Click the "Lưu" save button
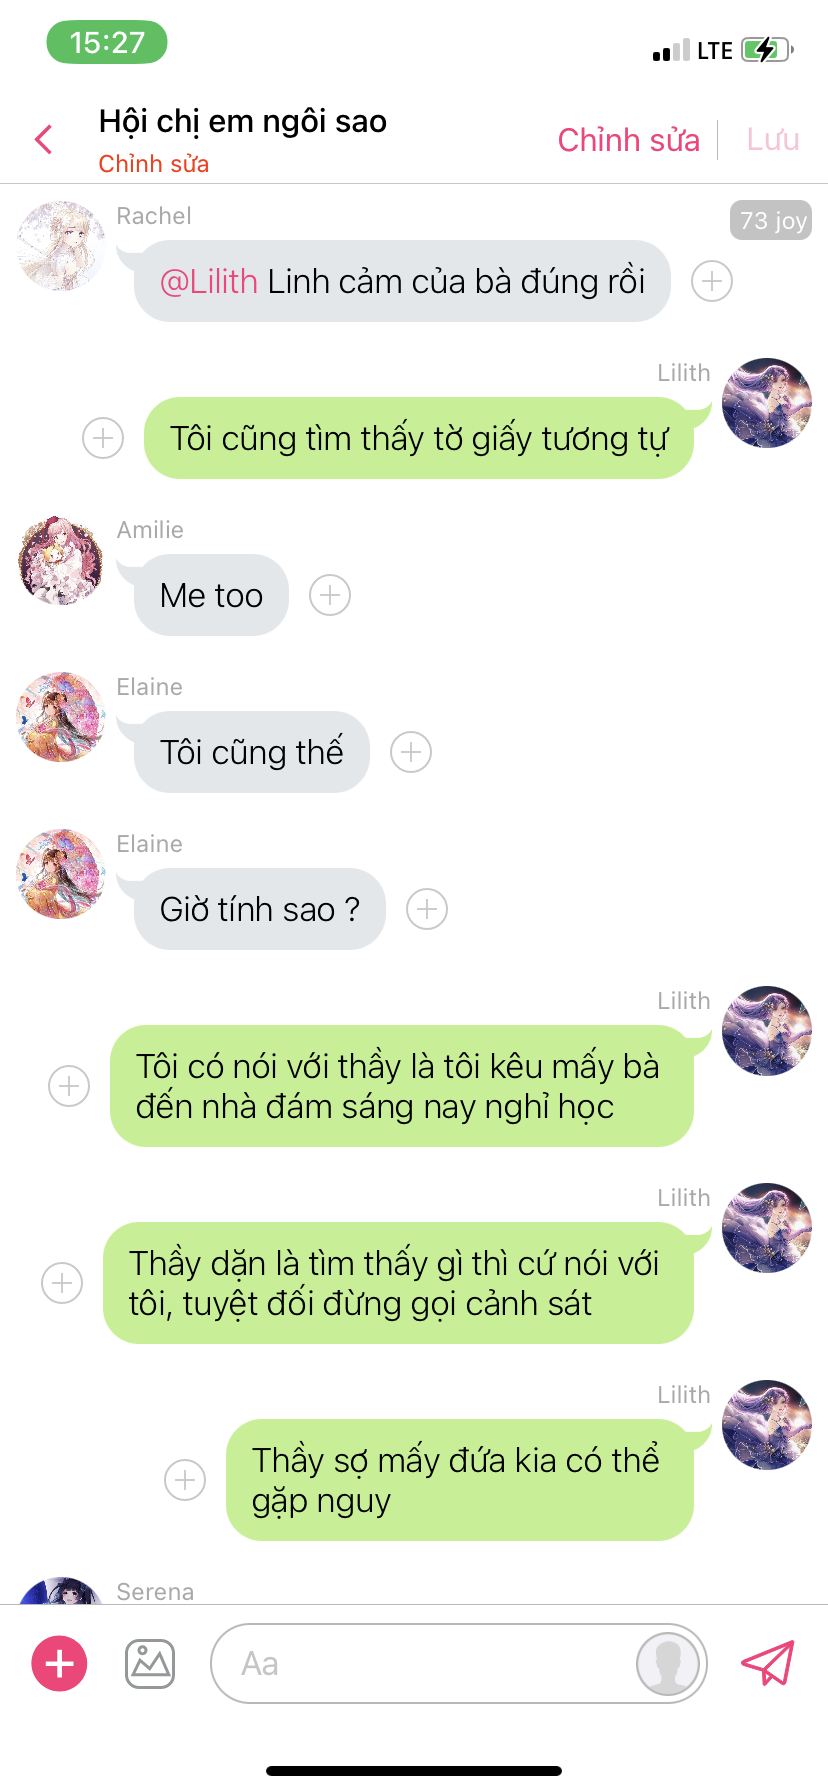 click(x=773, y=140)
